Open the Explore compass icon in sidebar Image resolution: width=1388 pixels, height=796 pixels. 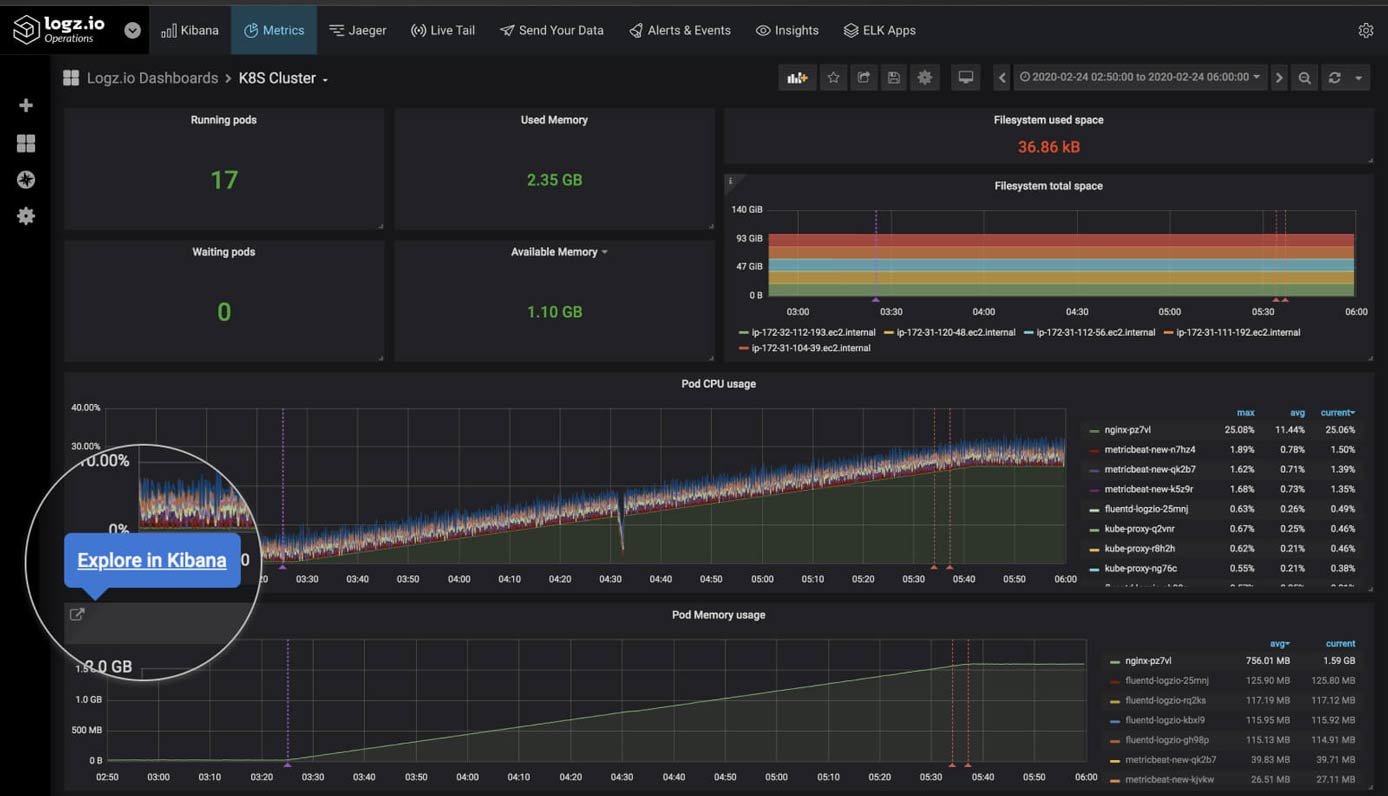tap(26, 179)
